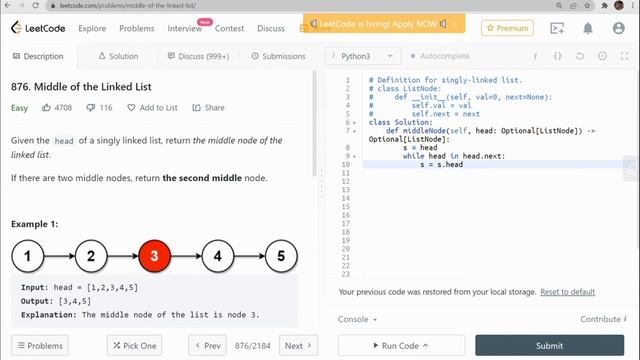Click the red node 3 in the diagram
640x360 pixels.
(154, 256)
